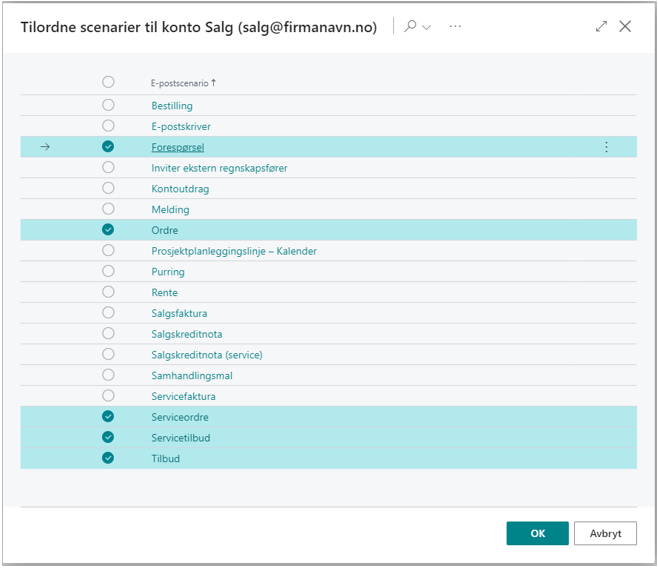The image size is (658, 568).
Task: Deselect the Ordre scenario checkmark
Action: [108, 230]
